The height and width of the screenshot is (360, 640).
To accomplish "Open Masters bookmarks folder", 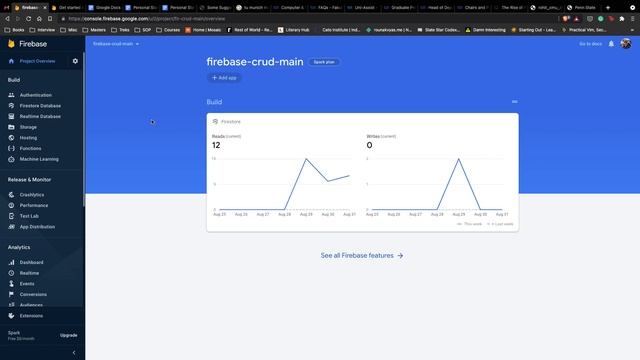I will tap(94, 30).
